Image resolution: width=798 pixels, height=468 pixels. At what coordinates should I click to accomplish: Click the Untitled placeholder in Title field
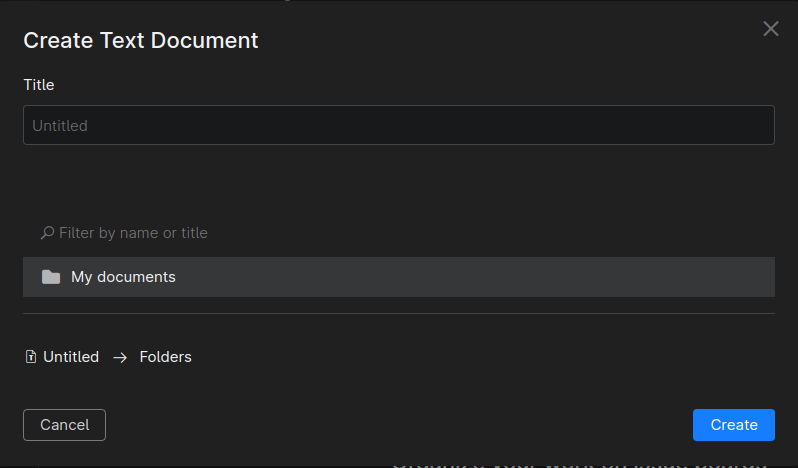coord(60,126)
